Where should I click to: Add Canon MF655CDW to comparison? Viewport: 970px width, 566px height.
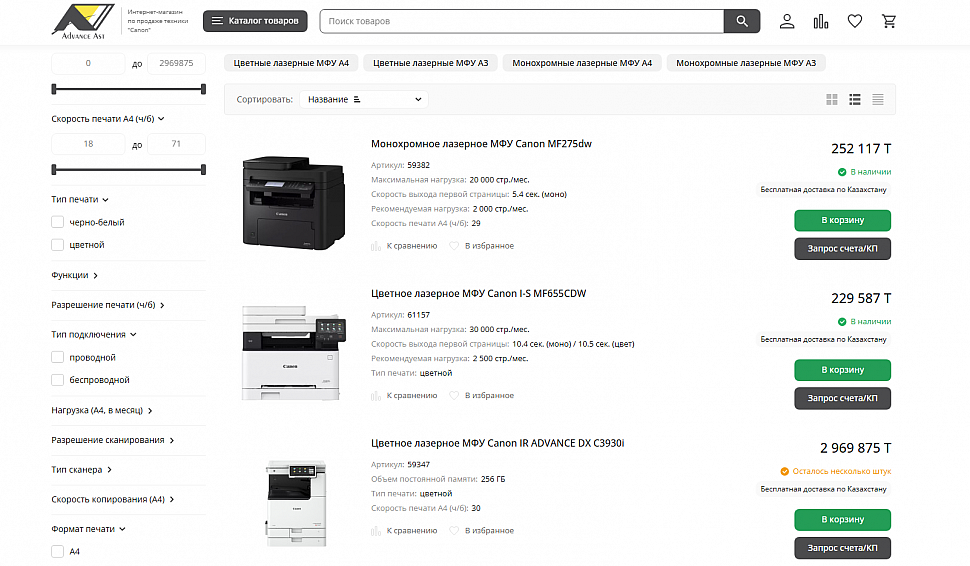404,396
